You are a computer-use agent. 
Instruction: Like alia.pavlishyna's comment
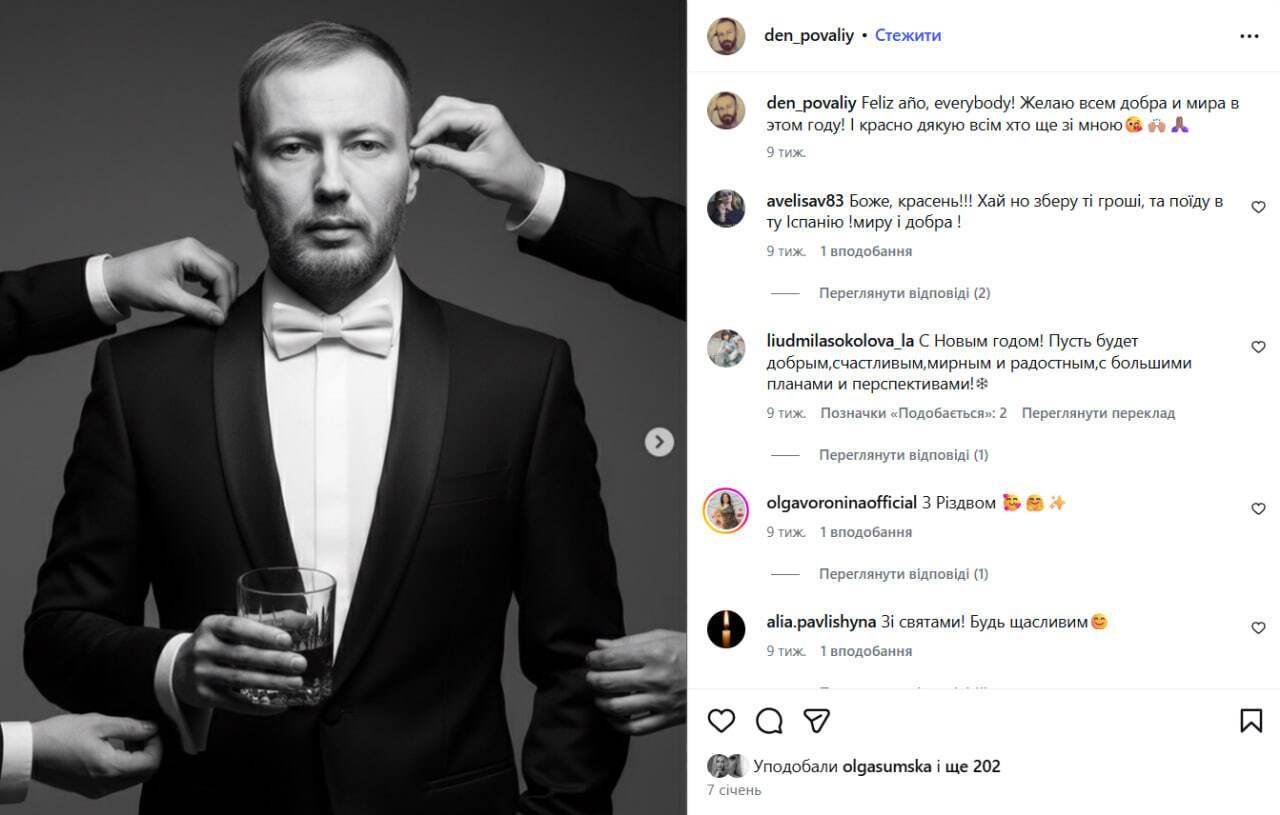[x=1258, y=628]
